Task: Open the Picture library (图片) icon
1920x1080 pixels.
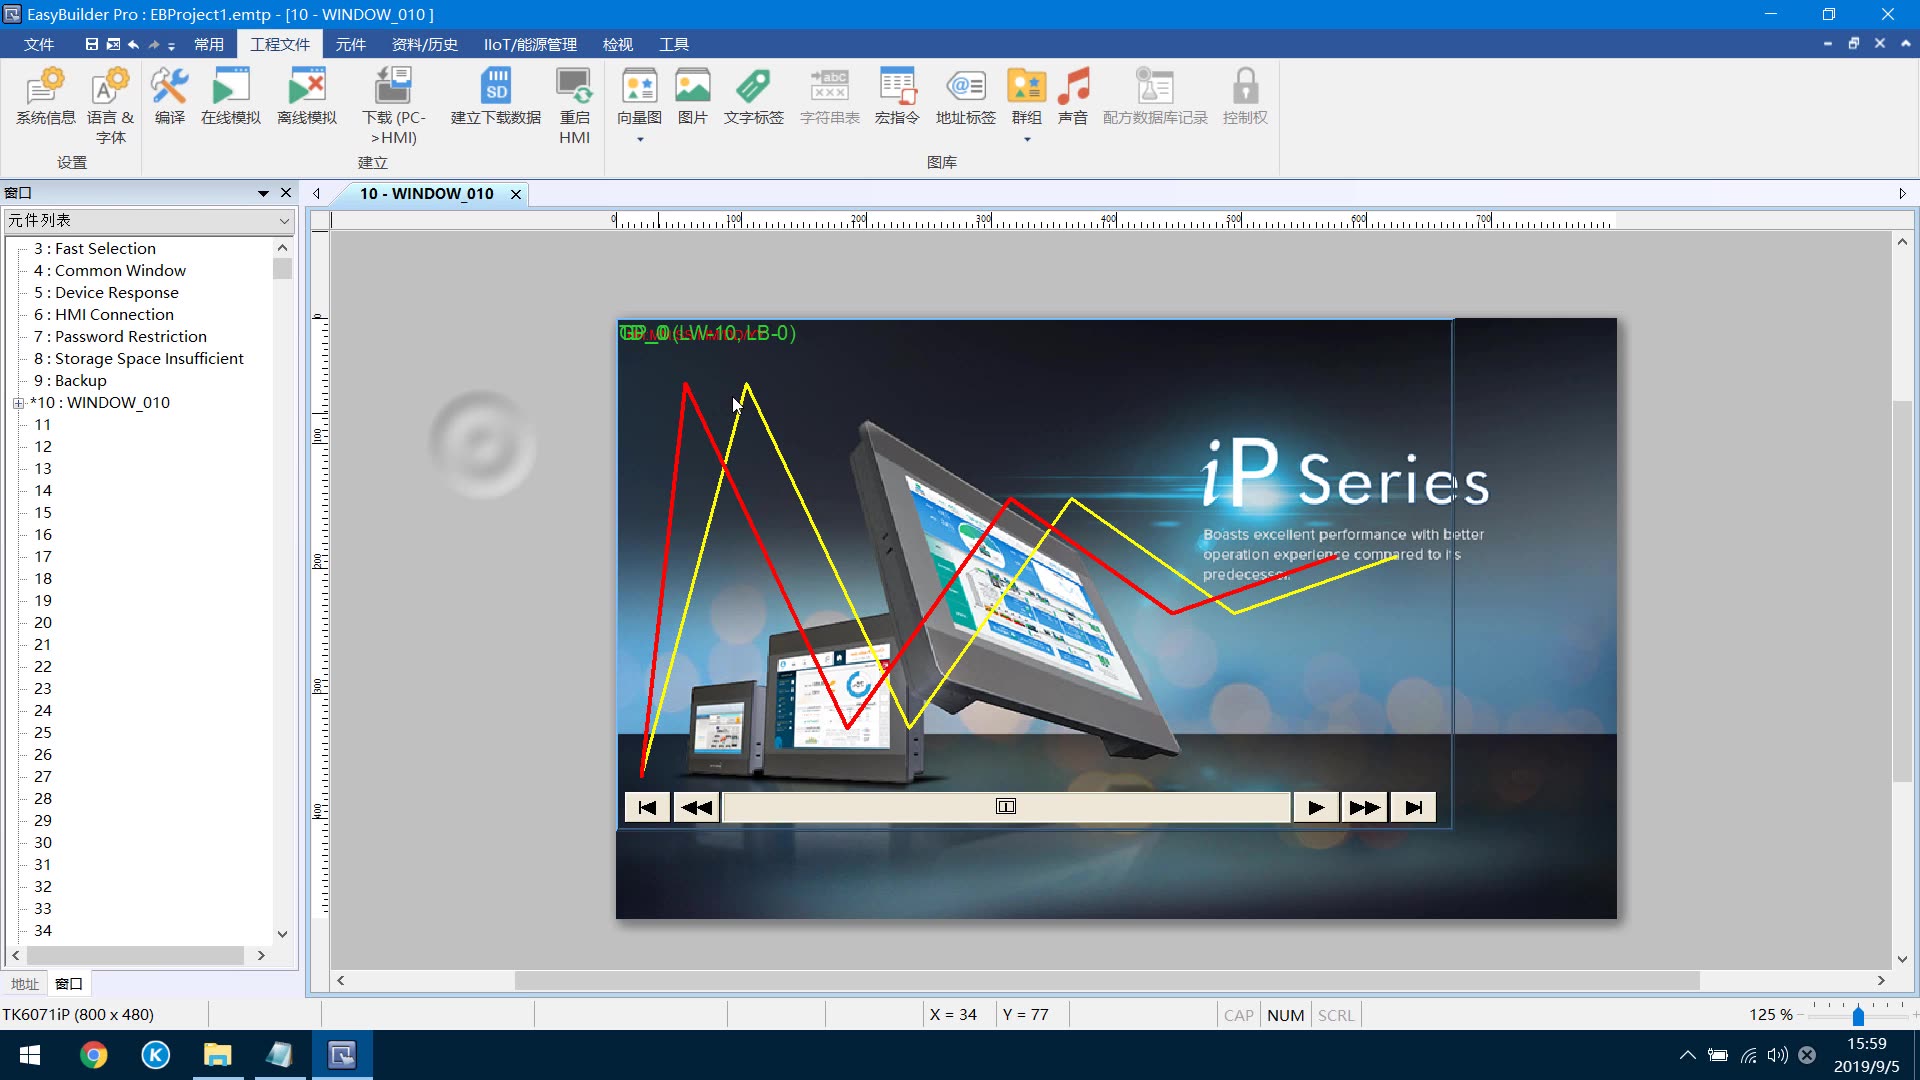Action: click(692, 97)
